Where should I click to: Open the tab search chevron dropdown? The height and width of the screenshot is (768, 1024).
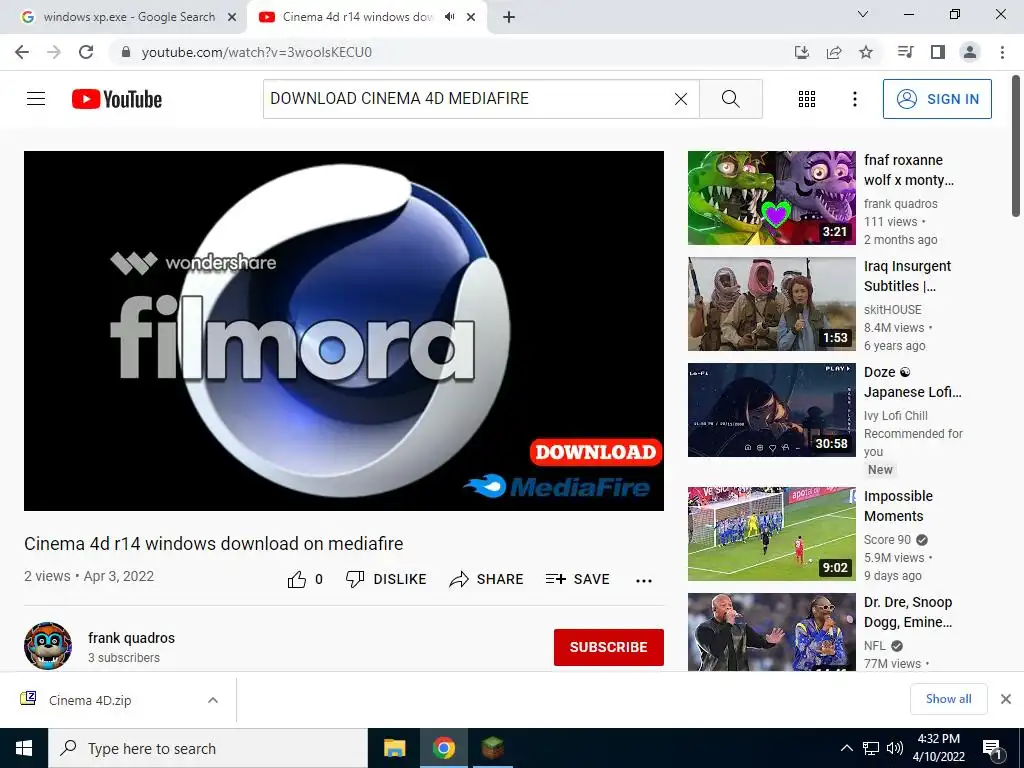(x=863, y=14)
